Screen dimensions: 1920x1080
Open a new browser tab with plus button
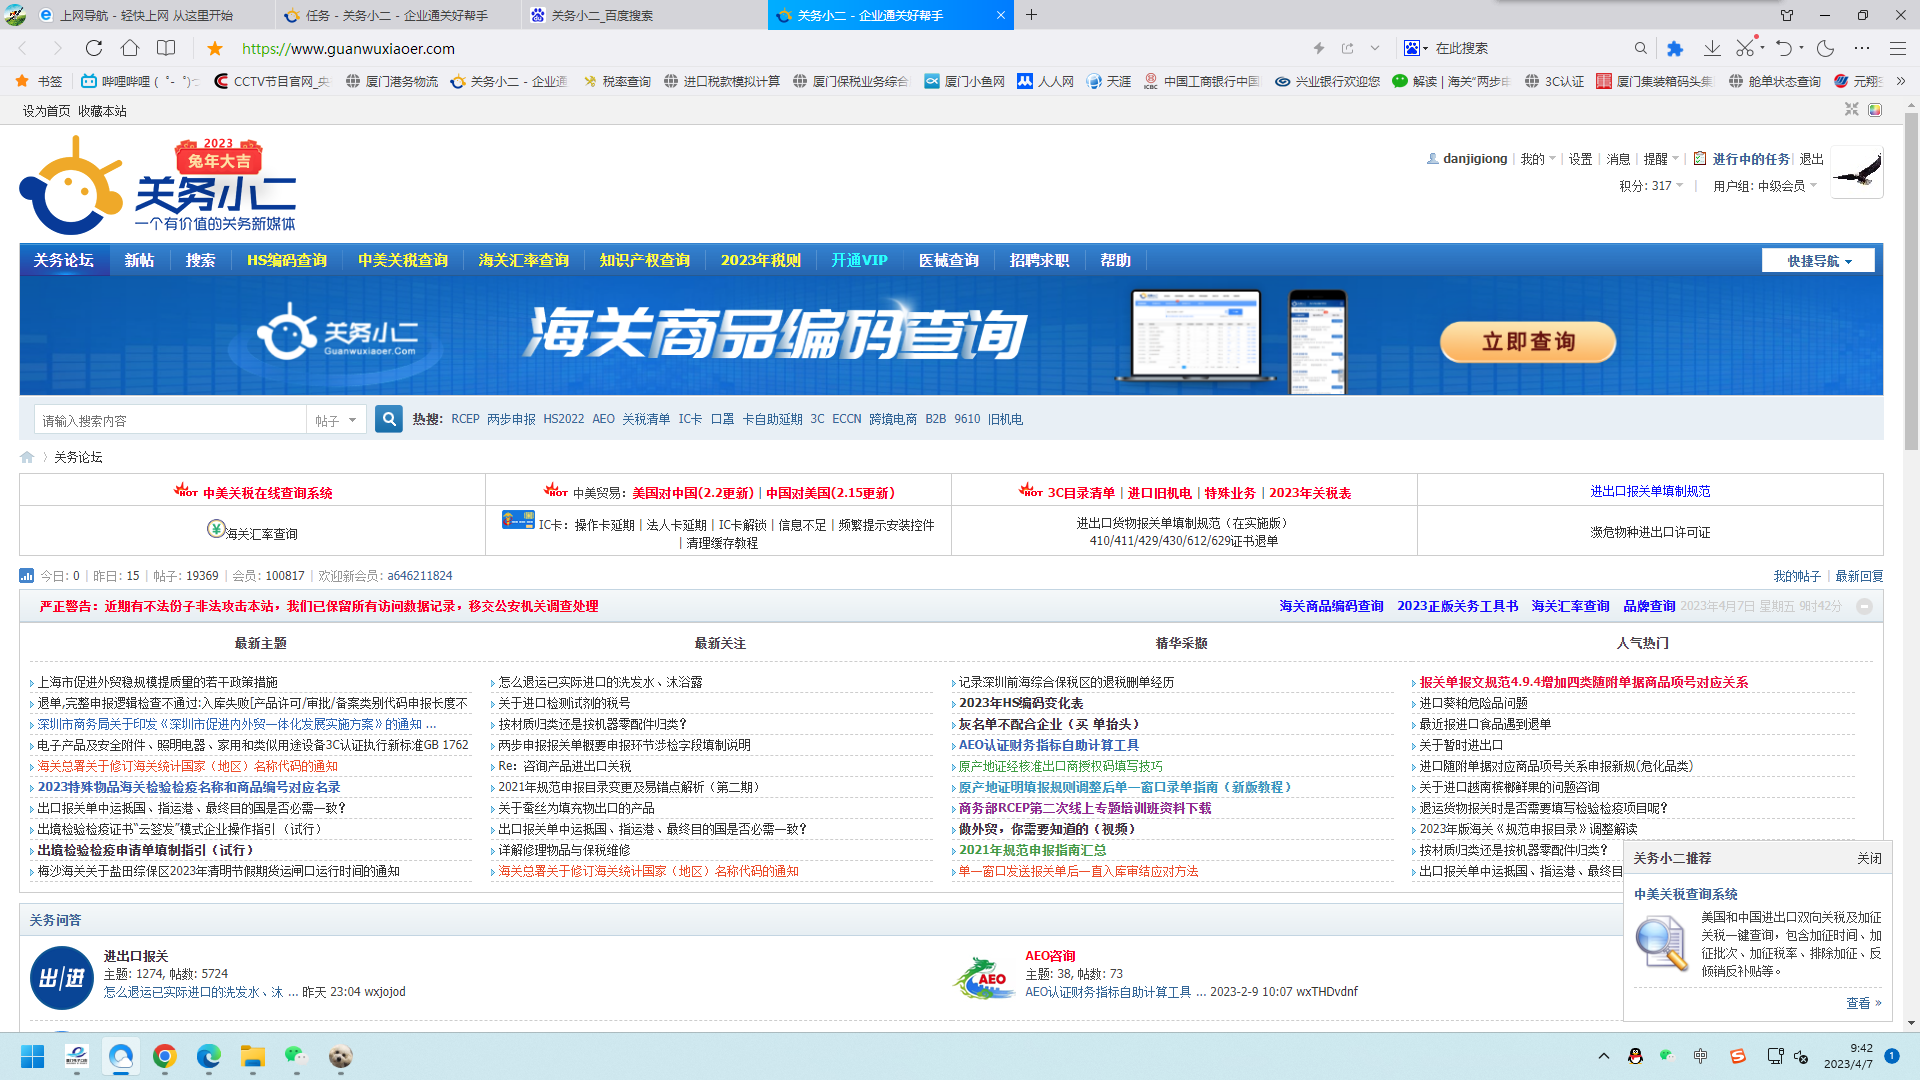click(1031, 15)
